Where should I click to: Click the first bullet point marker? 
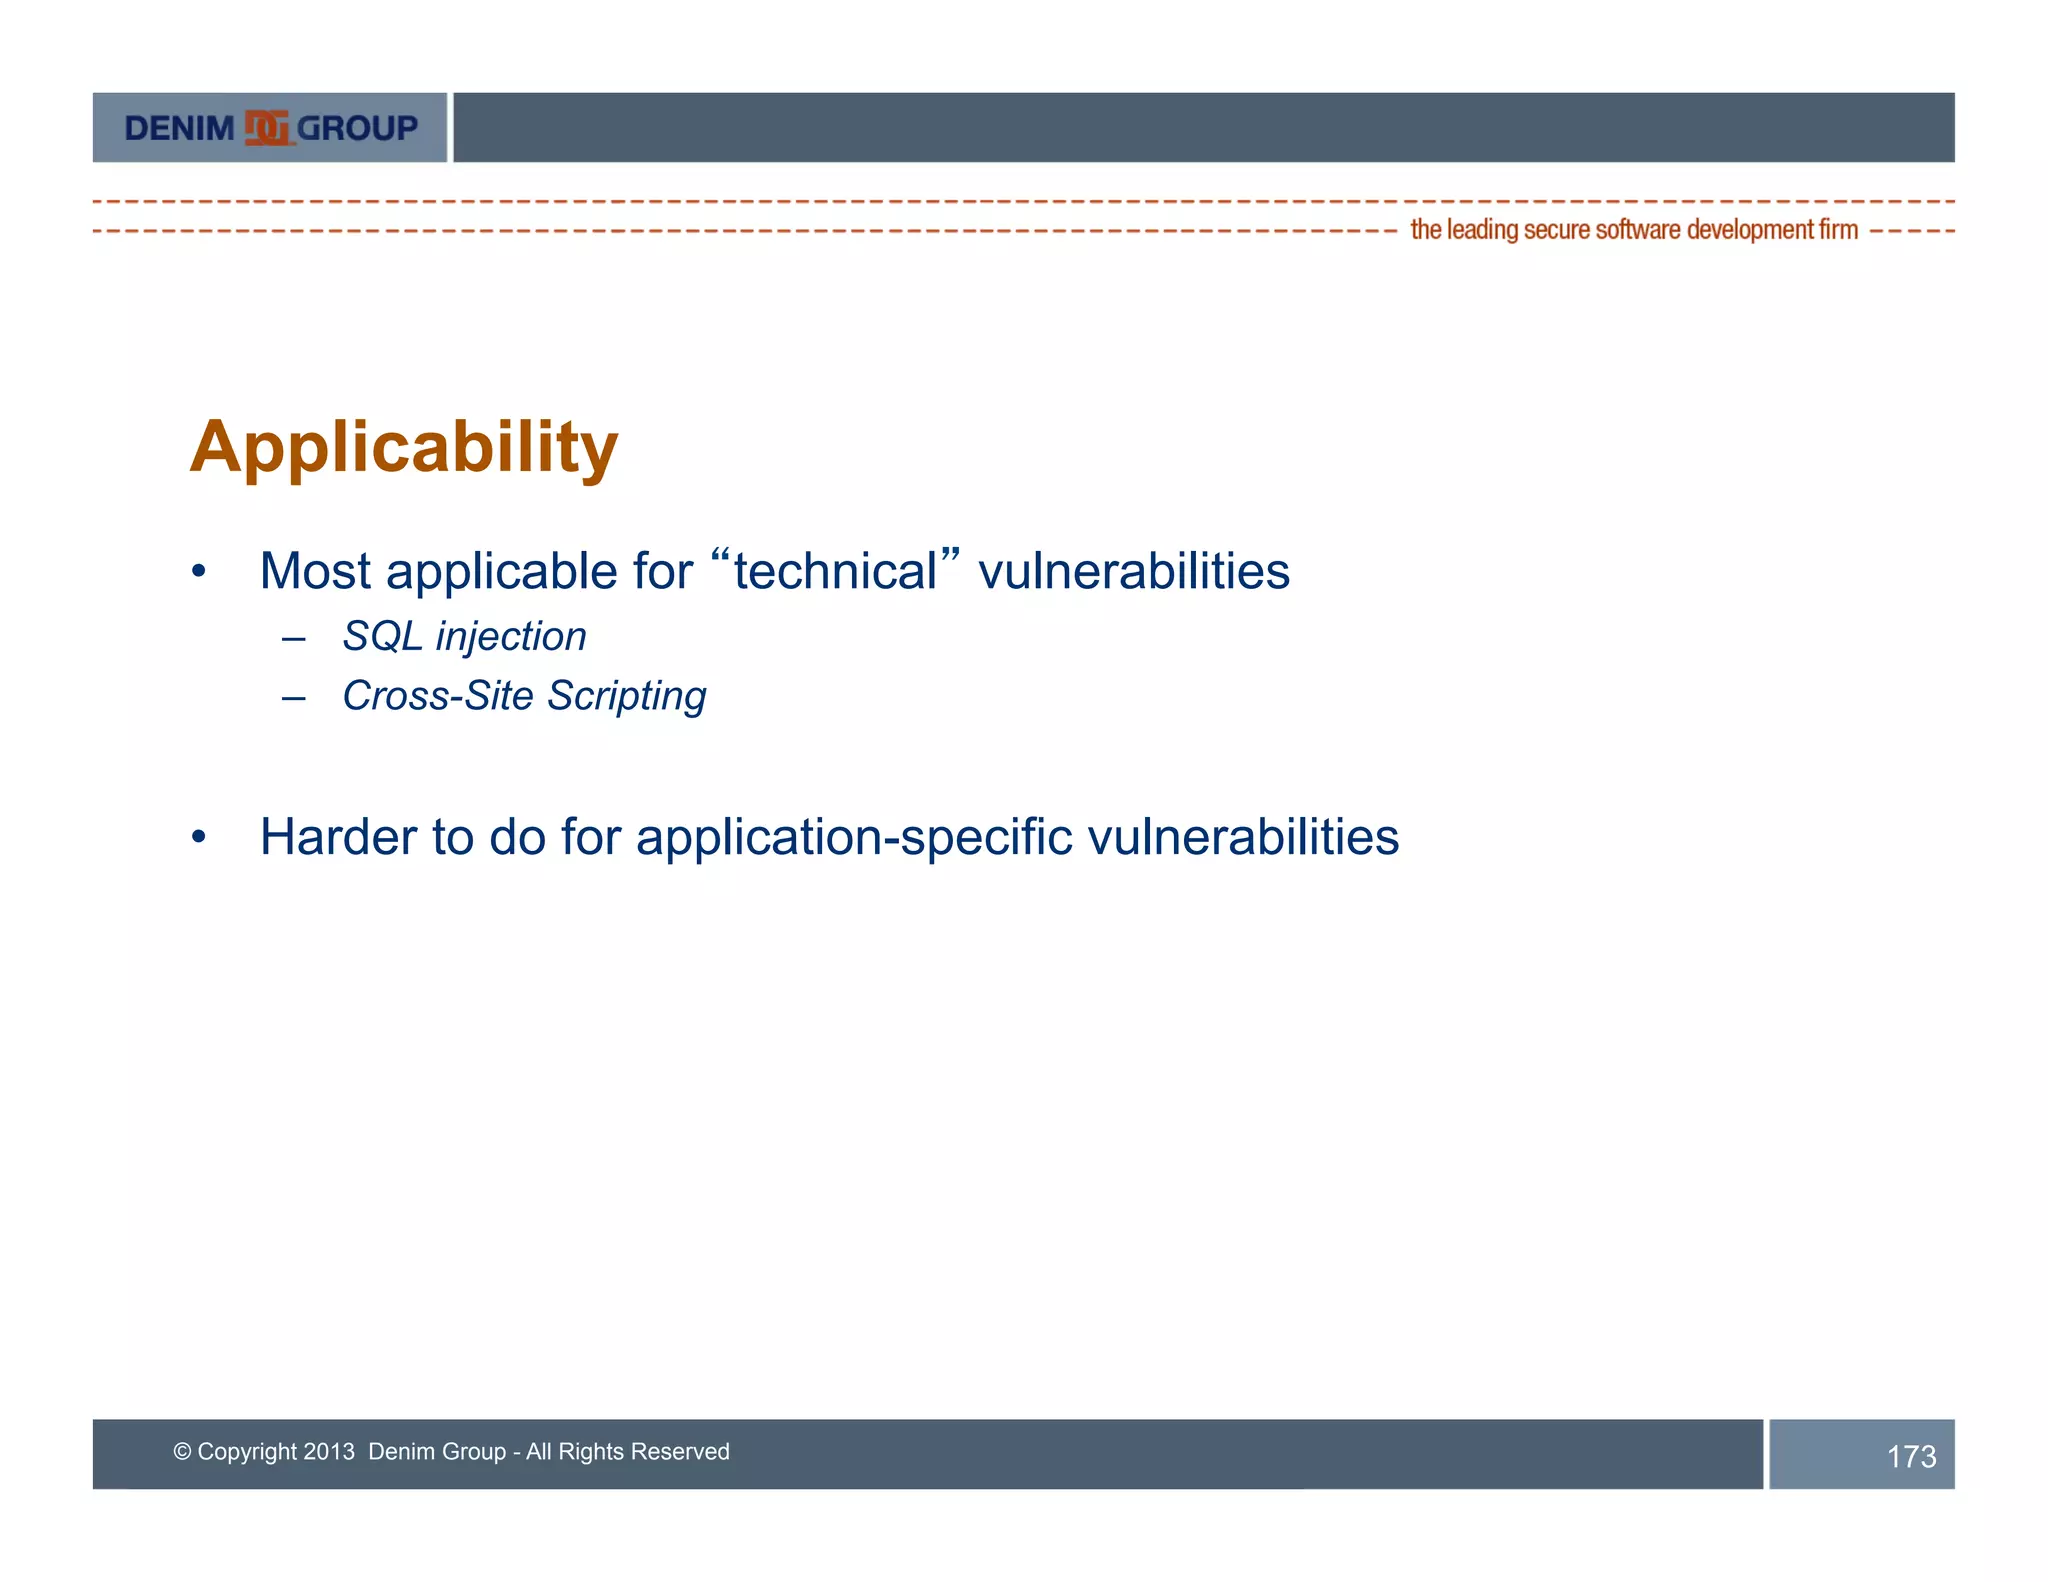coord(199,572)
